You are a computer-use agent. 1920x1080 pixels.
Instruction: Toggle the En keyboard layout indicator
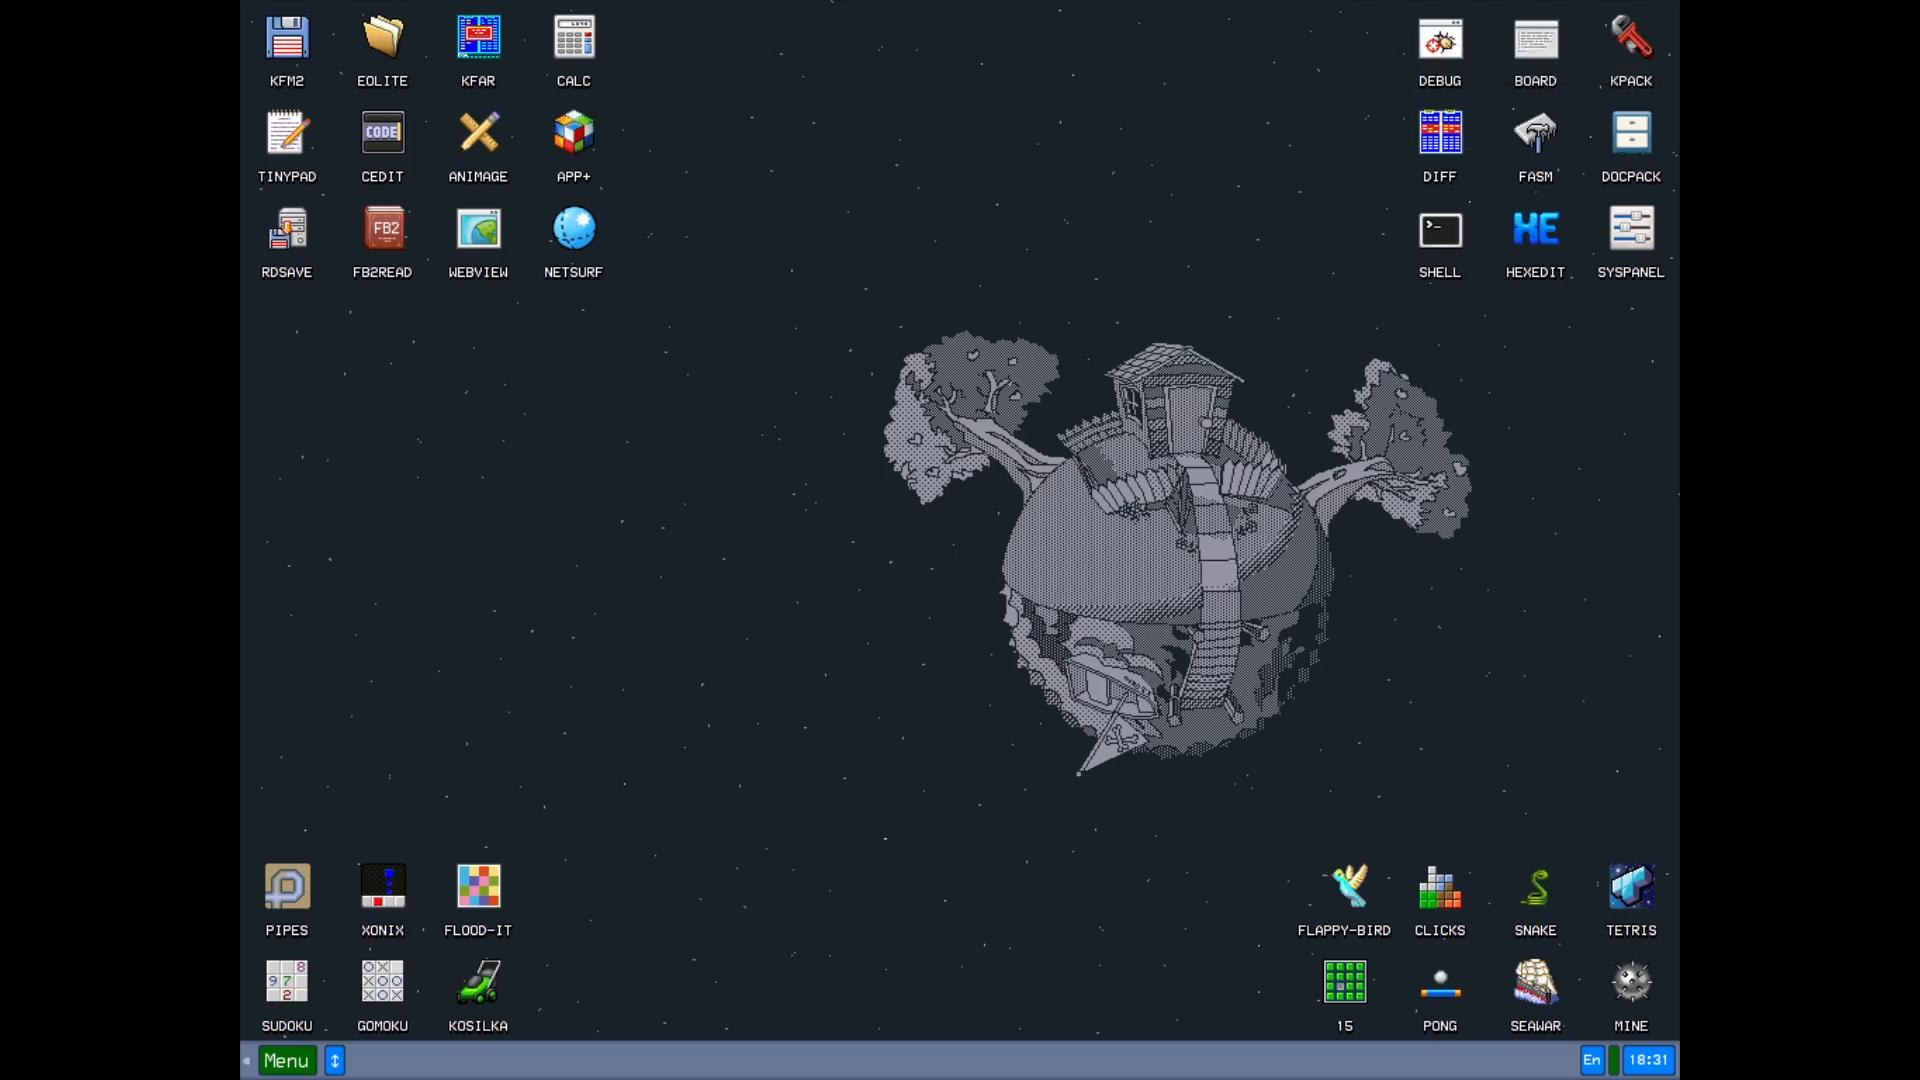coord(1591,1061)
